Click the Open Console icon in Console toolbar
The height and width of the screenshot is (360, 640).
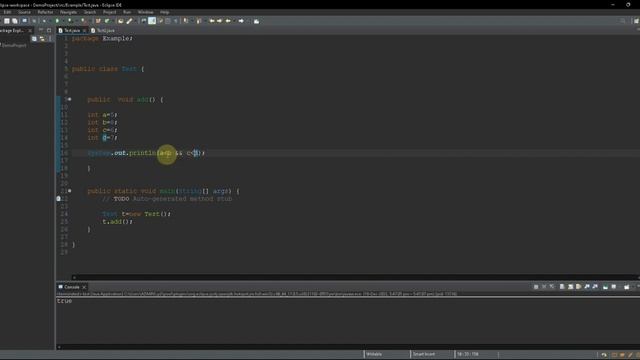pos(627,287)
